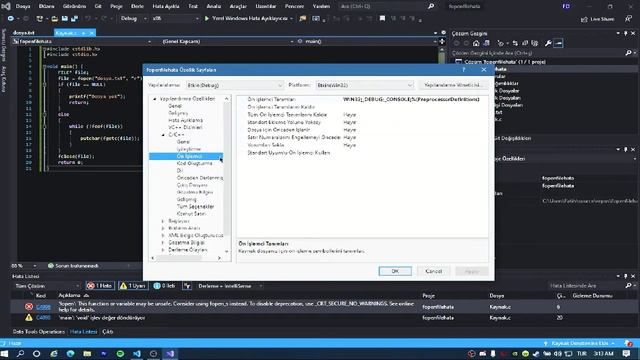
Task: Click the Ön İşlemci Tanımları property value
Action: pyautogui.click(x=411, y=99)
